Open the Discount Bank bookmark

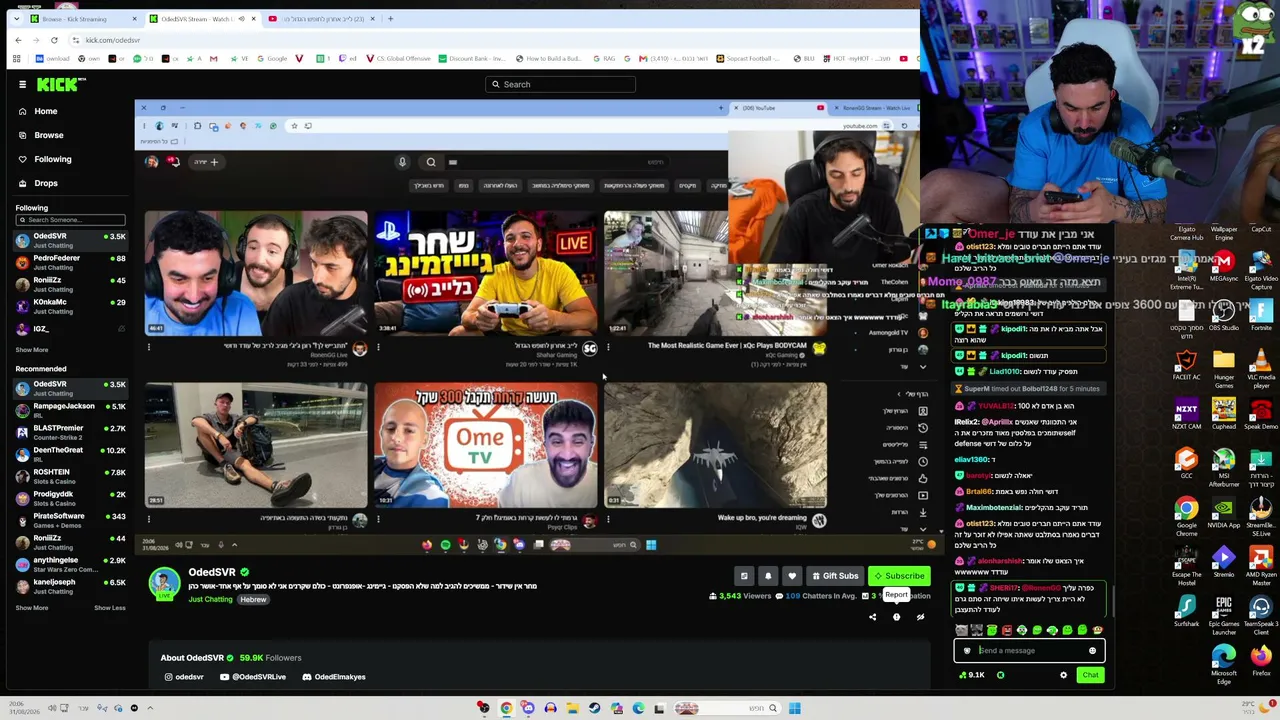pos(472,59)
